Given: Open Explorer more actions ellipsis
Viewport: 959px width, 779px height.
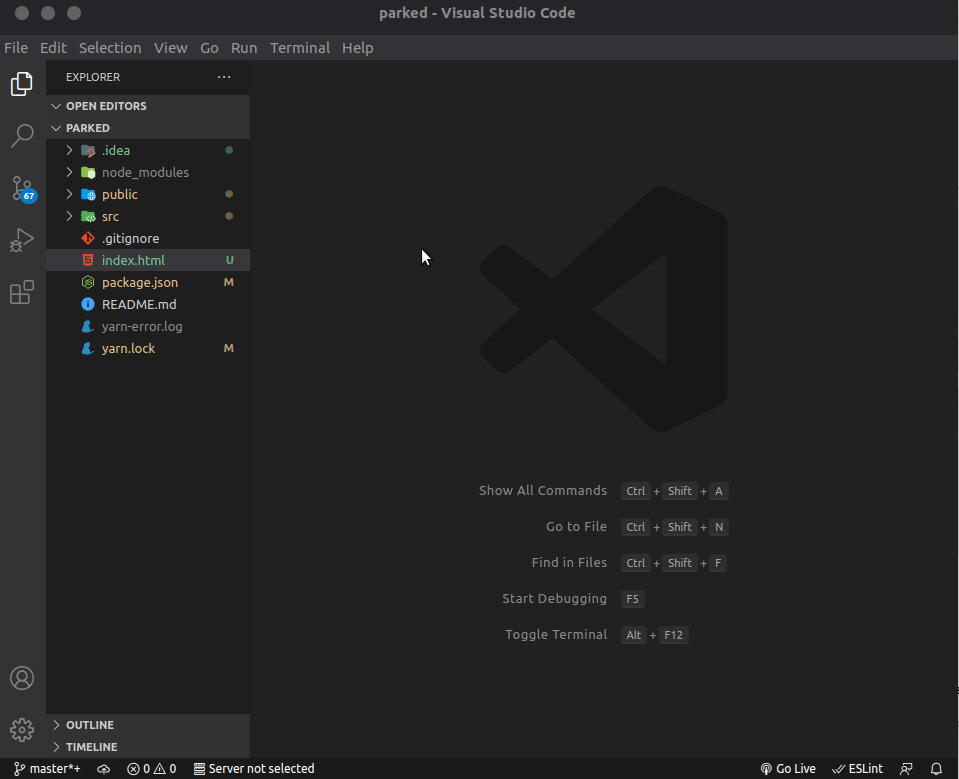Looking at the screenshot, I should (224, 77).
